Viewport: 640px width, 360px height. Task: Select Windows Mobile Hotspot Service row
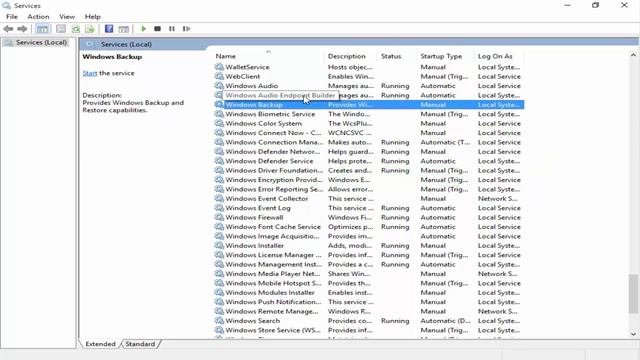[369, 283]
